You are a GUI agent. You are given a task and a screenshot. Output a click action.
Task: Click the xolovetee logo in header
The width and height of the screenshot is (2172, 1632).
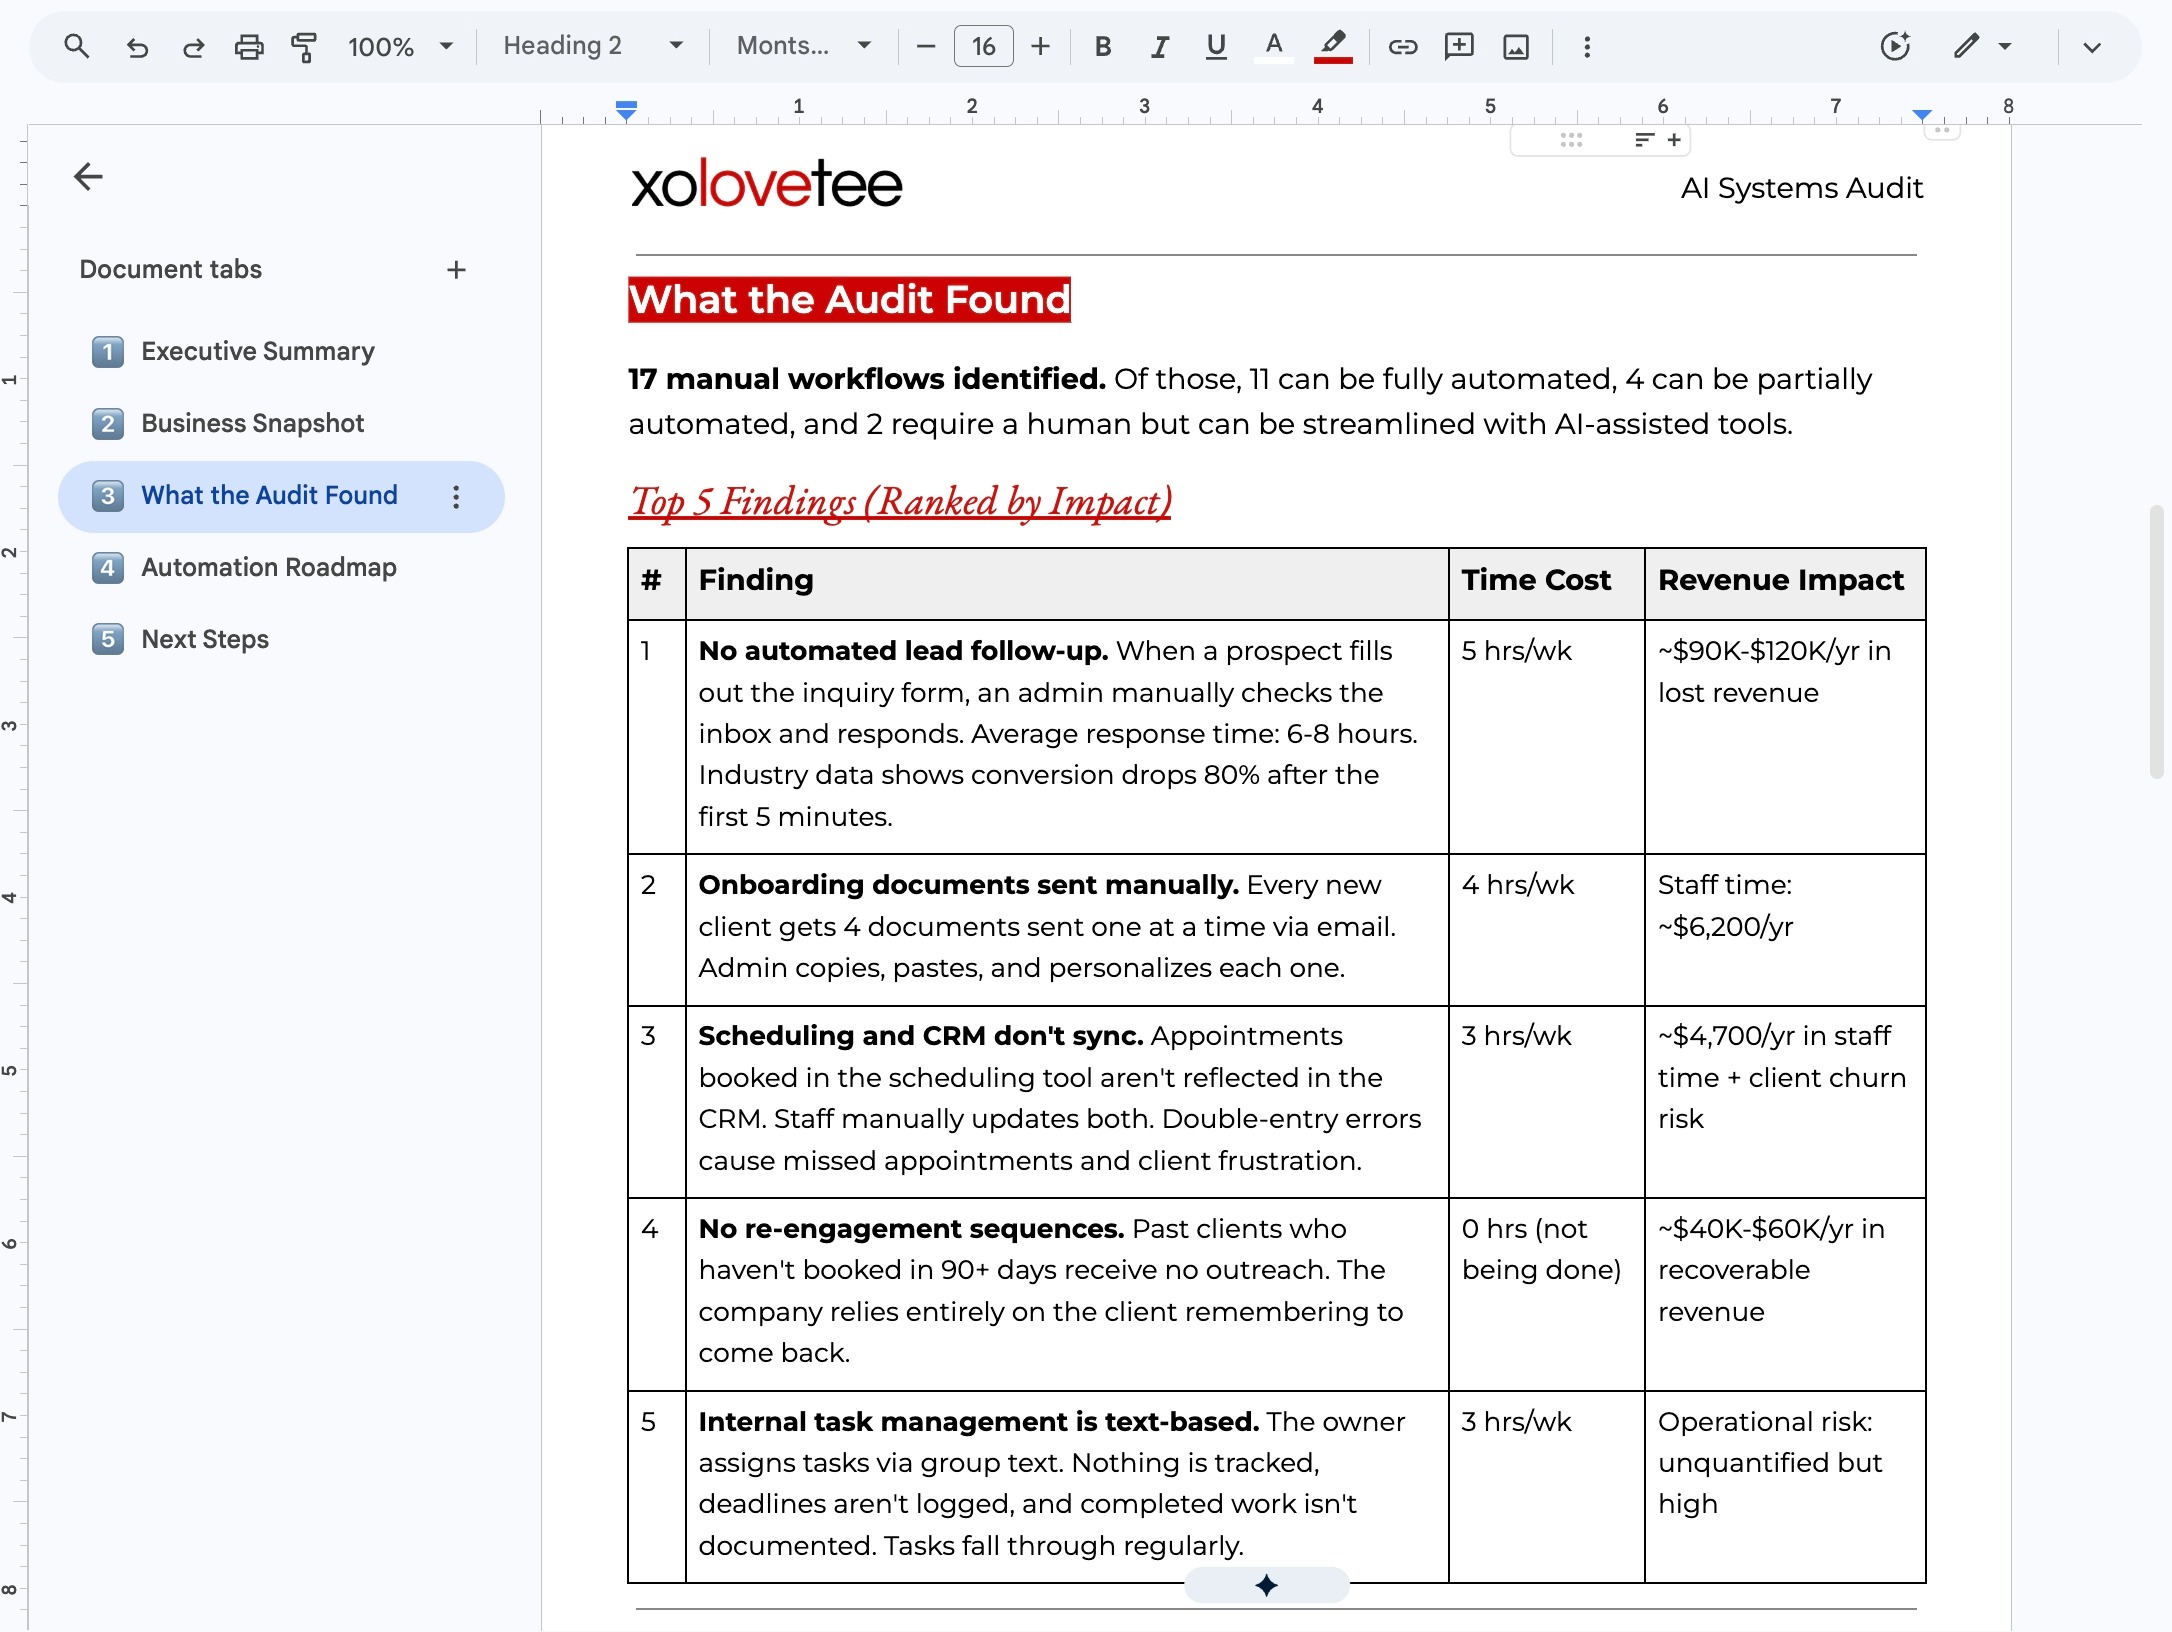[x=767, y=184]
